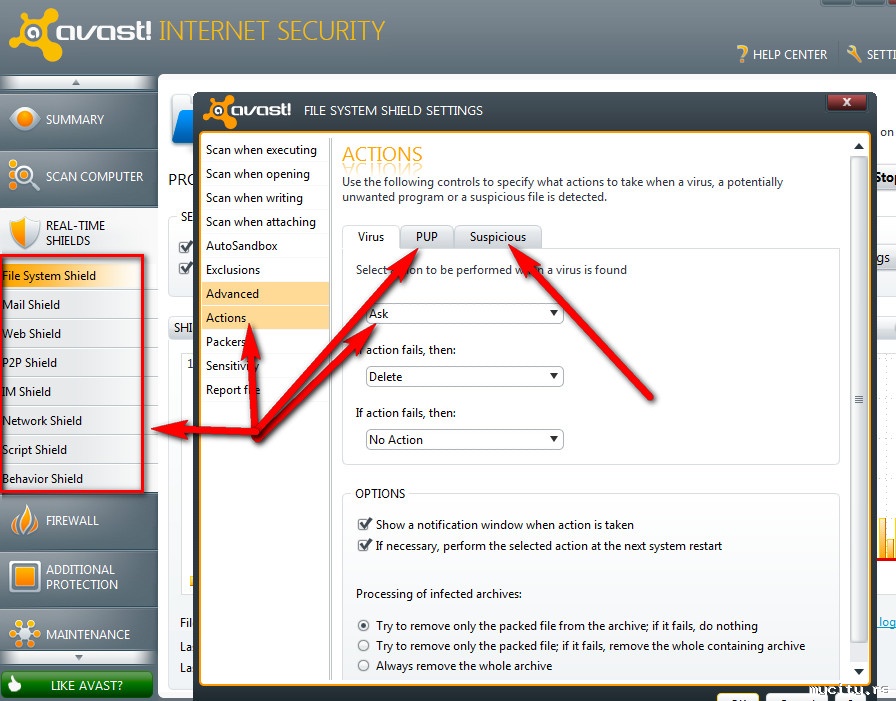The width and height of the screenshot is (896, 701).
Task: Click dialog scrollbar up arrow
Action: (858, 146)
